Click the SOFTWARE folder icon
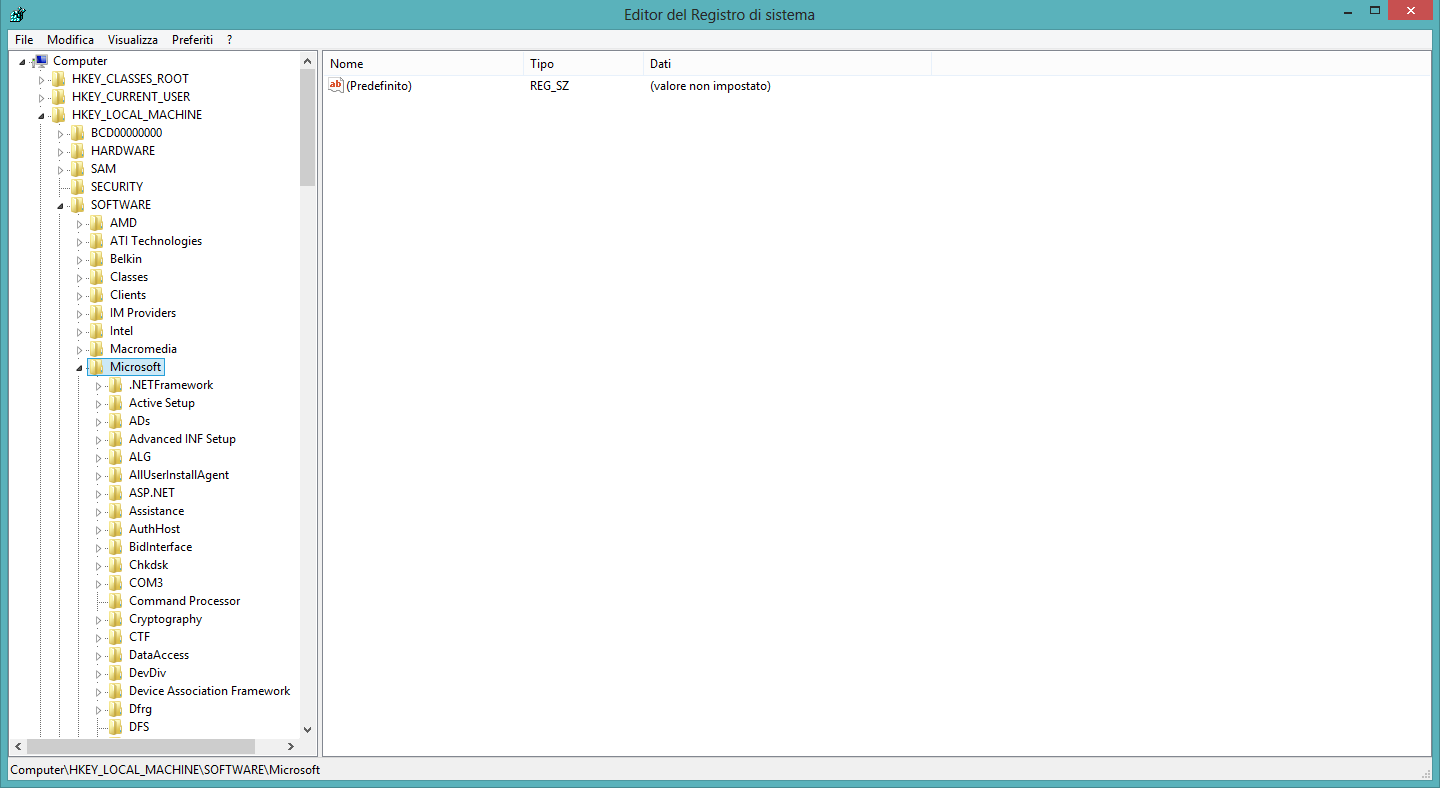This screenshot has height=788, width=1440. coord(78,205)
